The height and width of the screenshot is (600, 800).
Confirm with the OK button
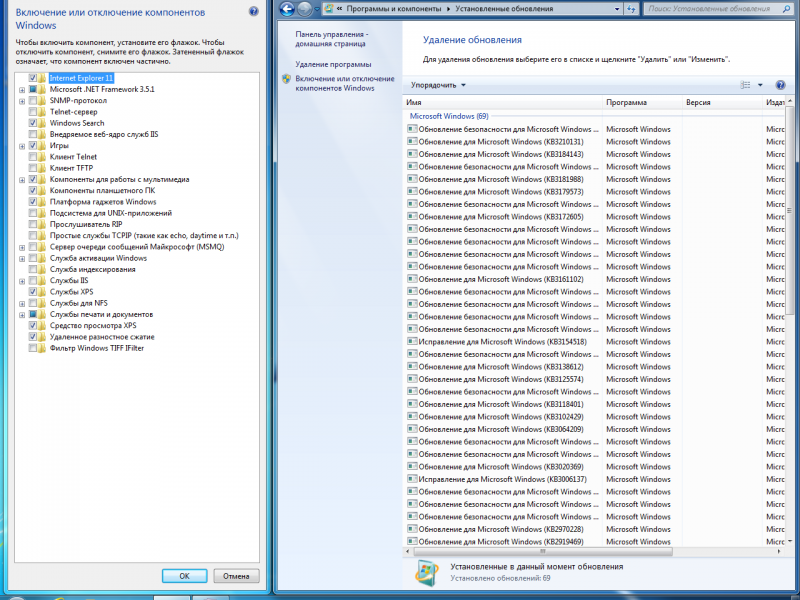pyautogui.click(x=184, y=576)
